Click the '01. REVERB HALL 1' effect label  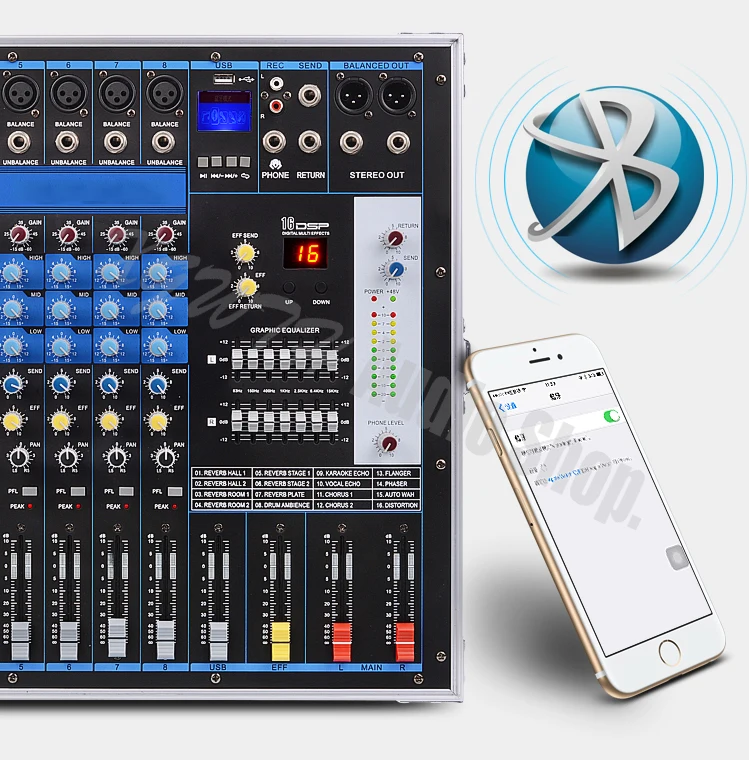pos(220,473)
